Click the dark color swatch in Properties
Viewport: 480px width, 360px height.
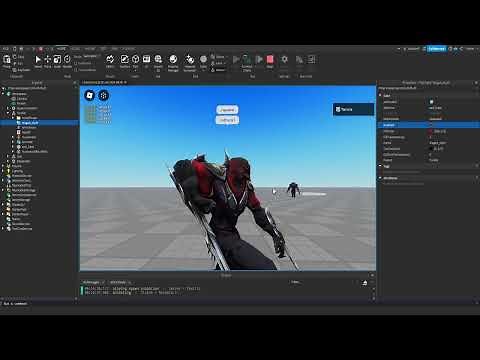coord(431,149)
